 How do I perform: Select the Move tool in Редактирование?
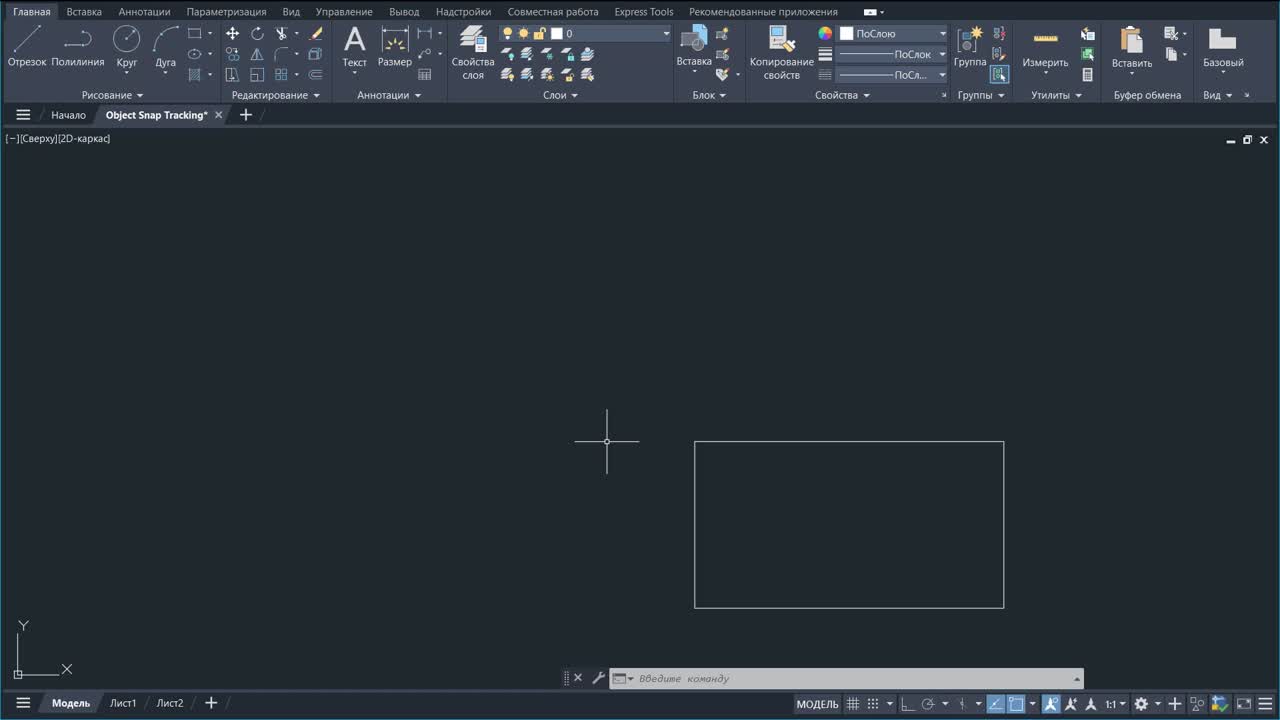click(232, 34)
